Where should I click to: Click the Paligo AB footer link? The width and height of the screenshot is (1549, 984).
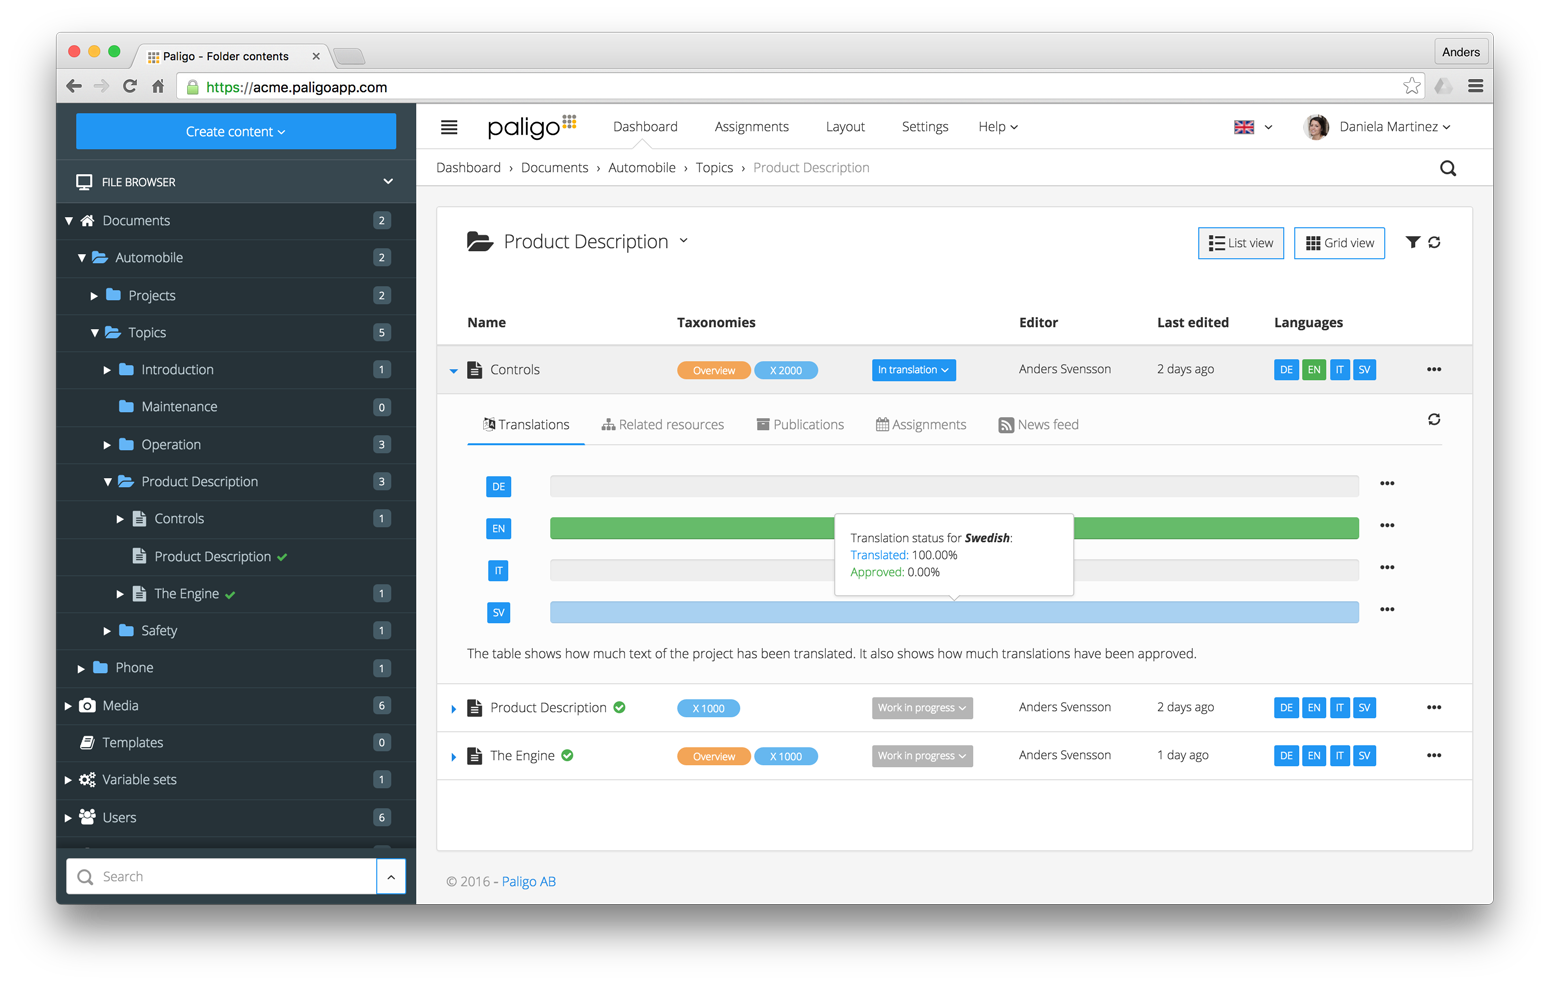tap(529, 882)
